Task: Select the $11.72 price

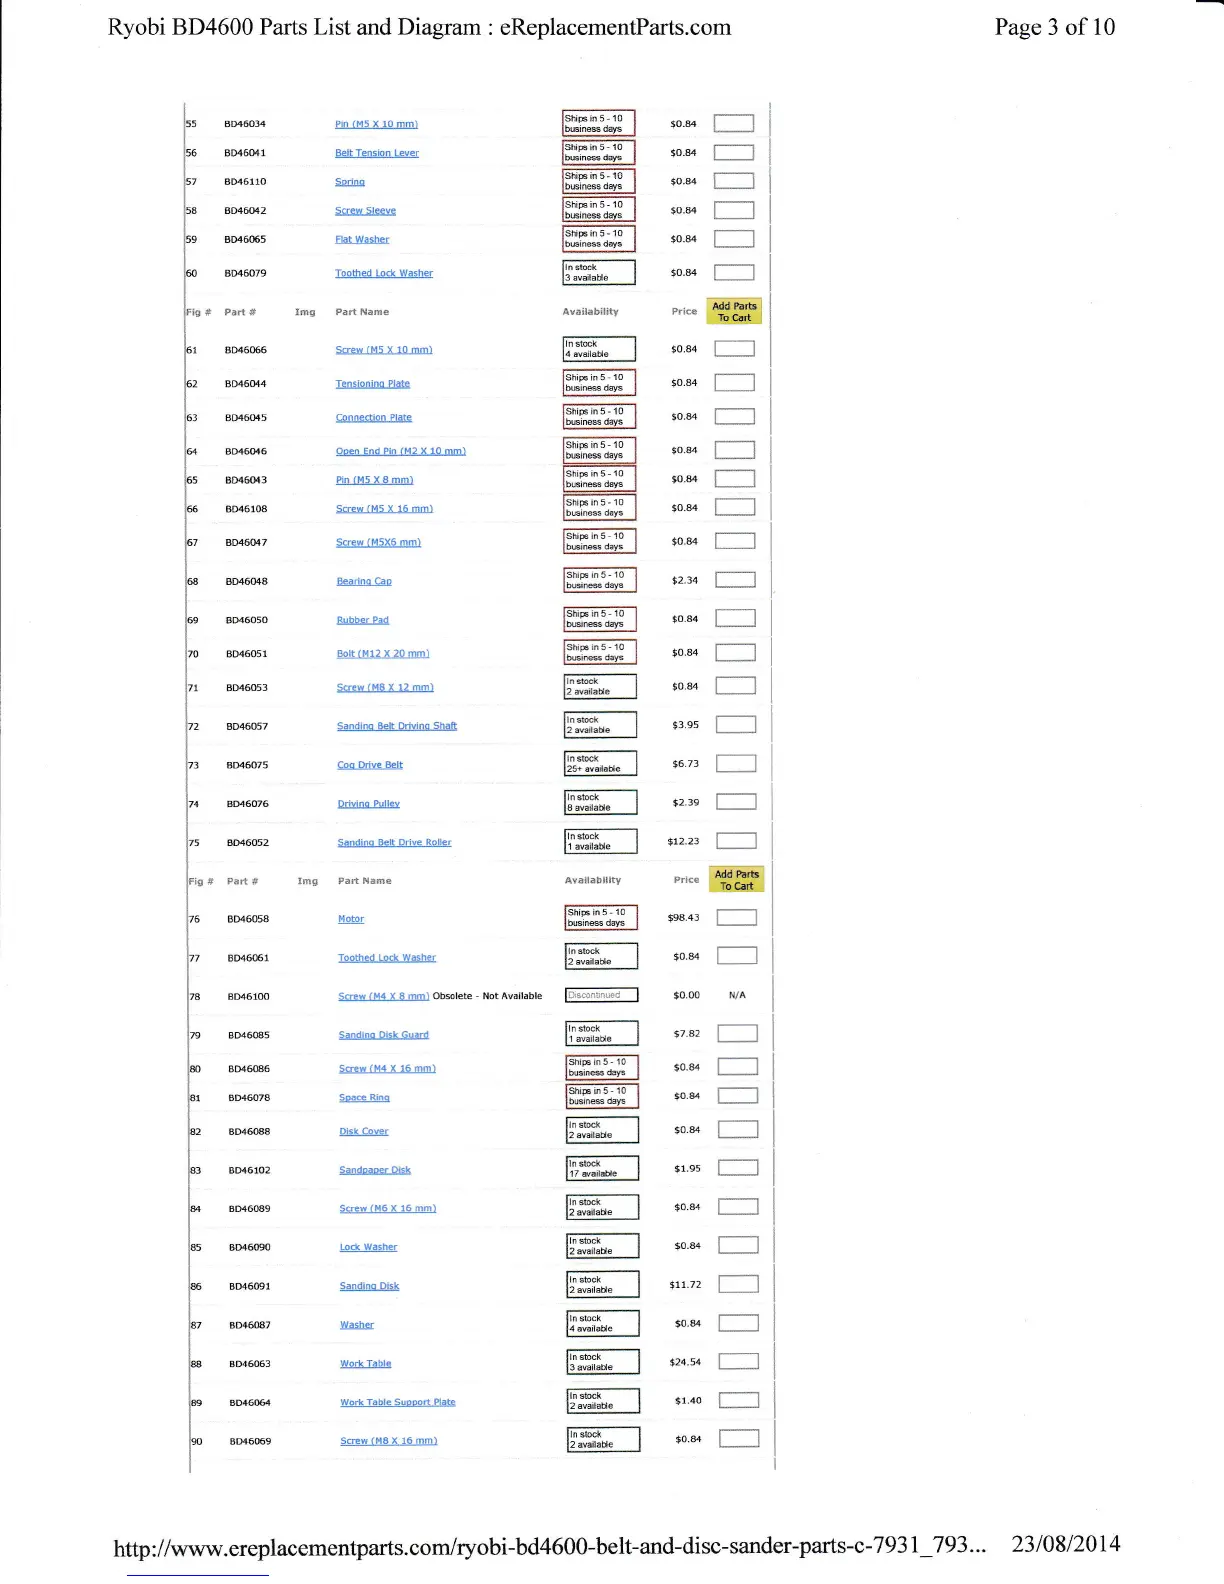Action: [685, 1285]
